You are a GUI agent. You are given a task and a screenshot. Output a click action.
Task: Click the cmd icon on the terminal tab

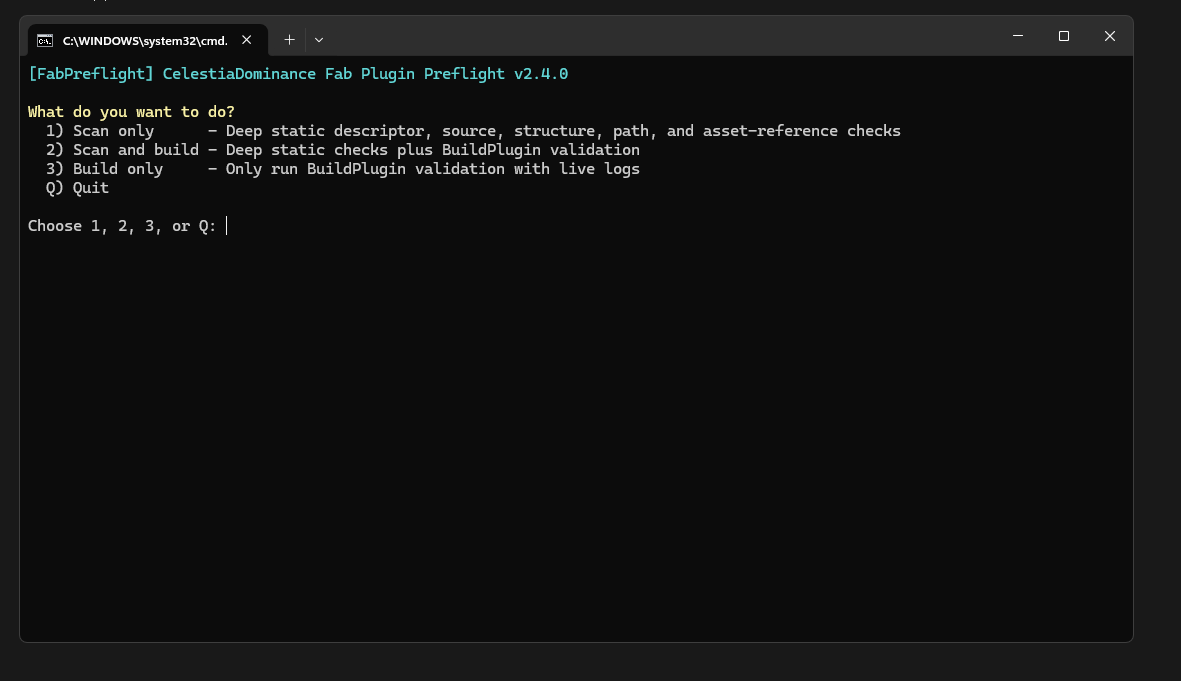[x=45, y=41]
